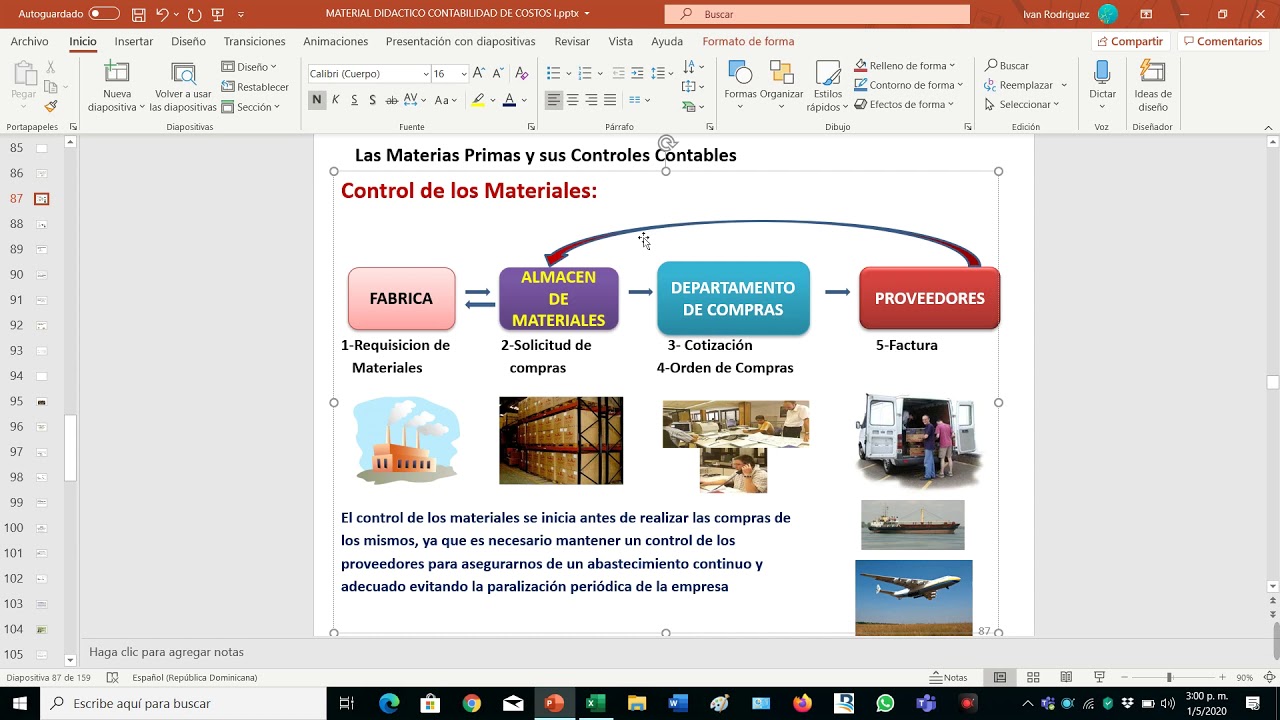Toggle italic (K) formatting
Screen dimensions: 1280x720
pyautogui.click(x=335, y=100)
